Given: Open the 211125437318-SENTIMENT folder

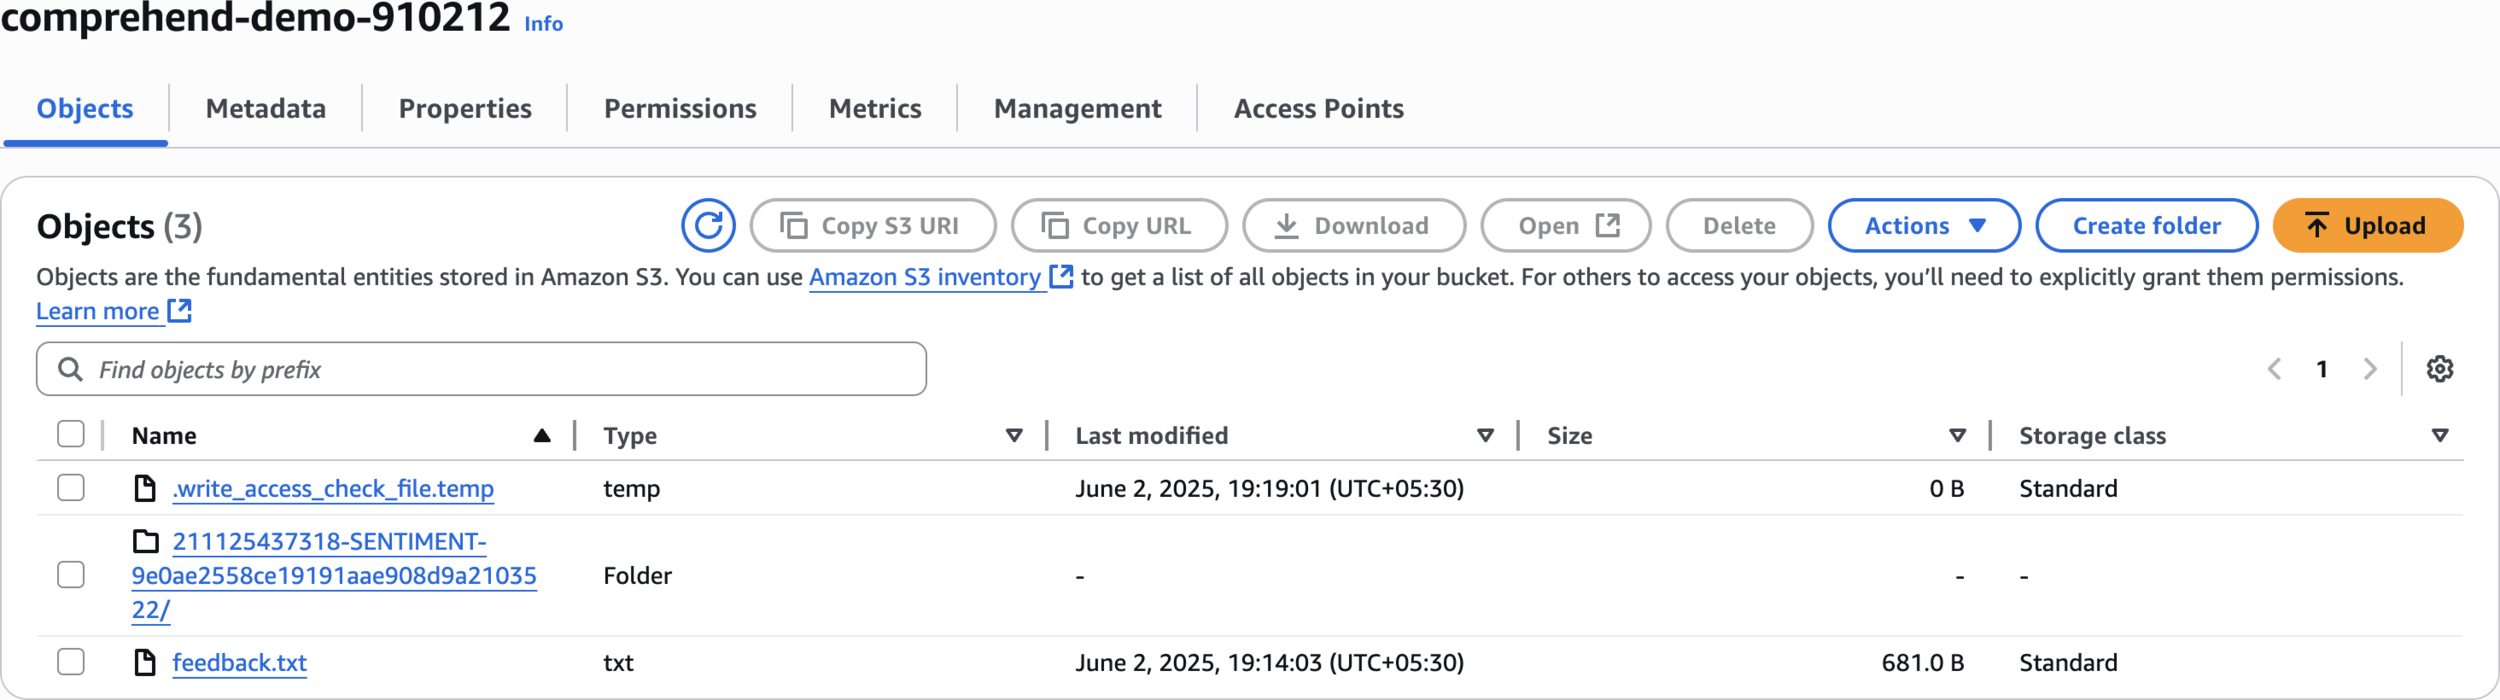Looking at the screenshot, I should 334,575.
